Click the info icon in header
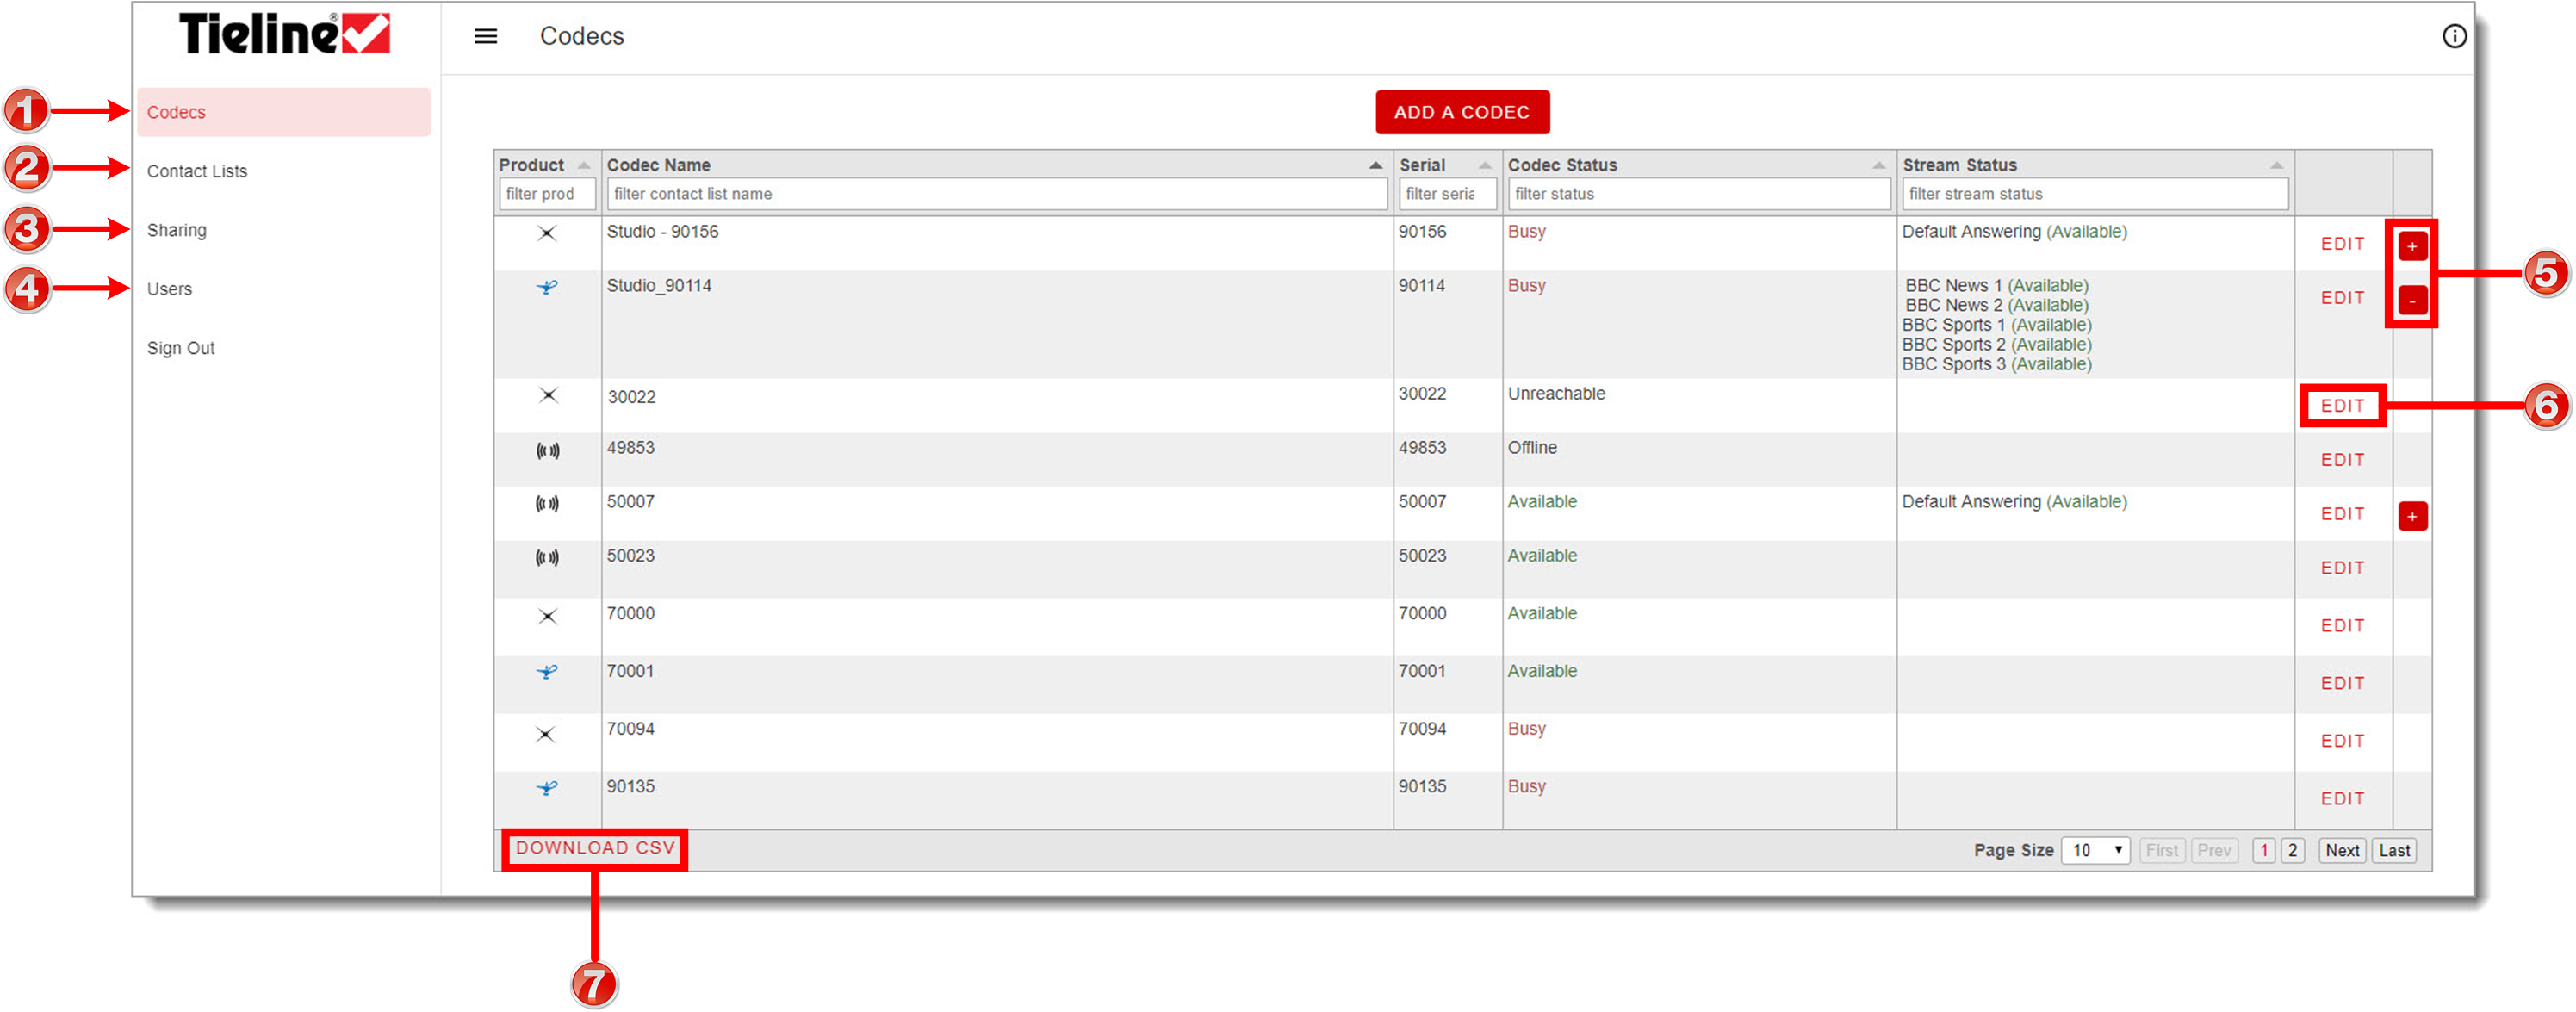 point(2454,37)
